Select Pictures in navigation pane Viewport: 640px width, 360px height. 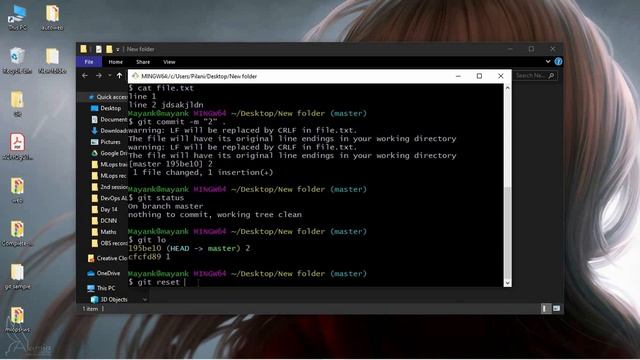pyautogui.click(x=106, y=142)
